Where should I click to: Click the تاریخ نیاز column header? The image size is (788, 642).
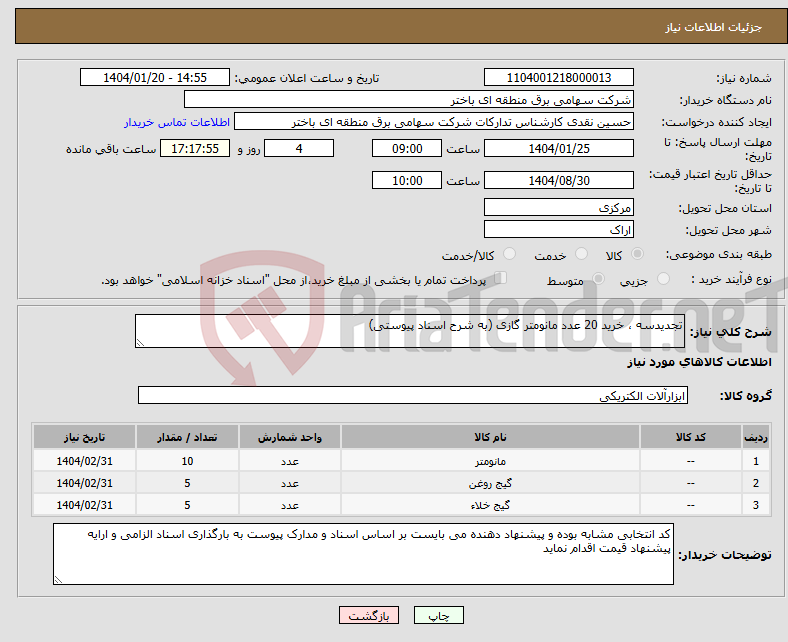click(85, 438)
